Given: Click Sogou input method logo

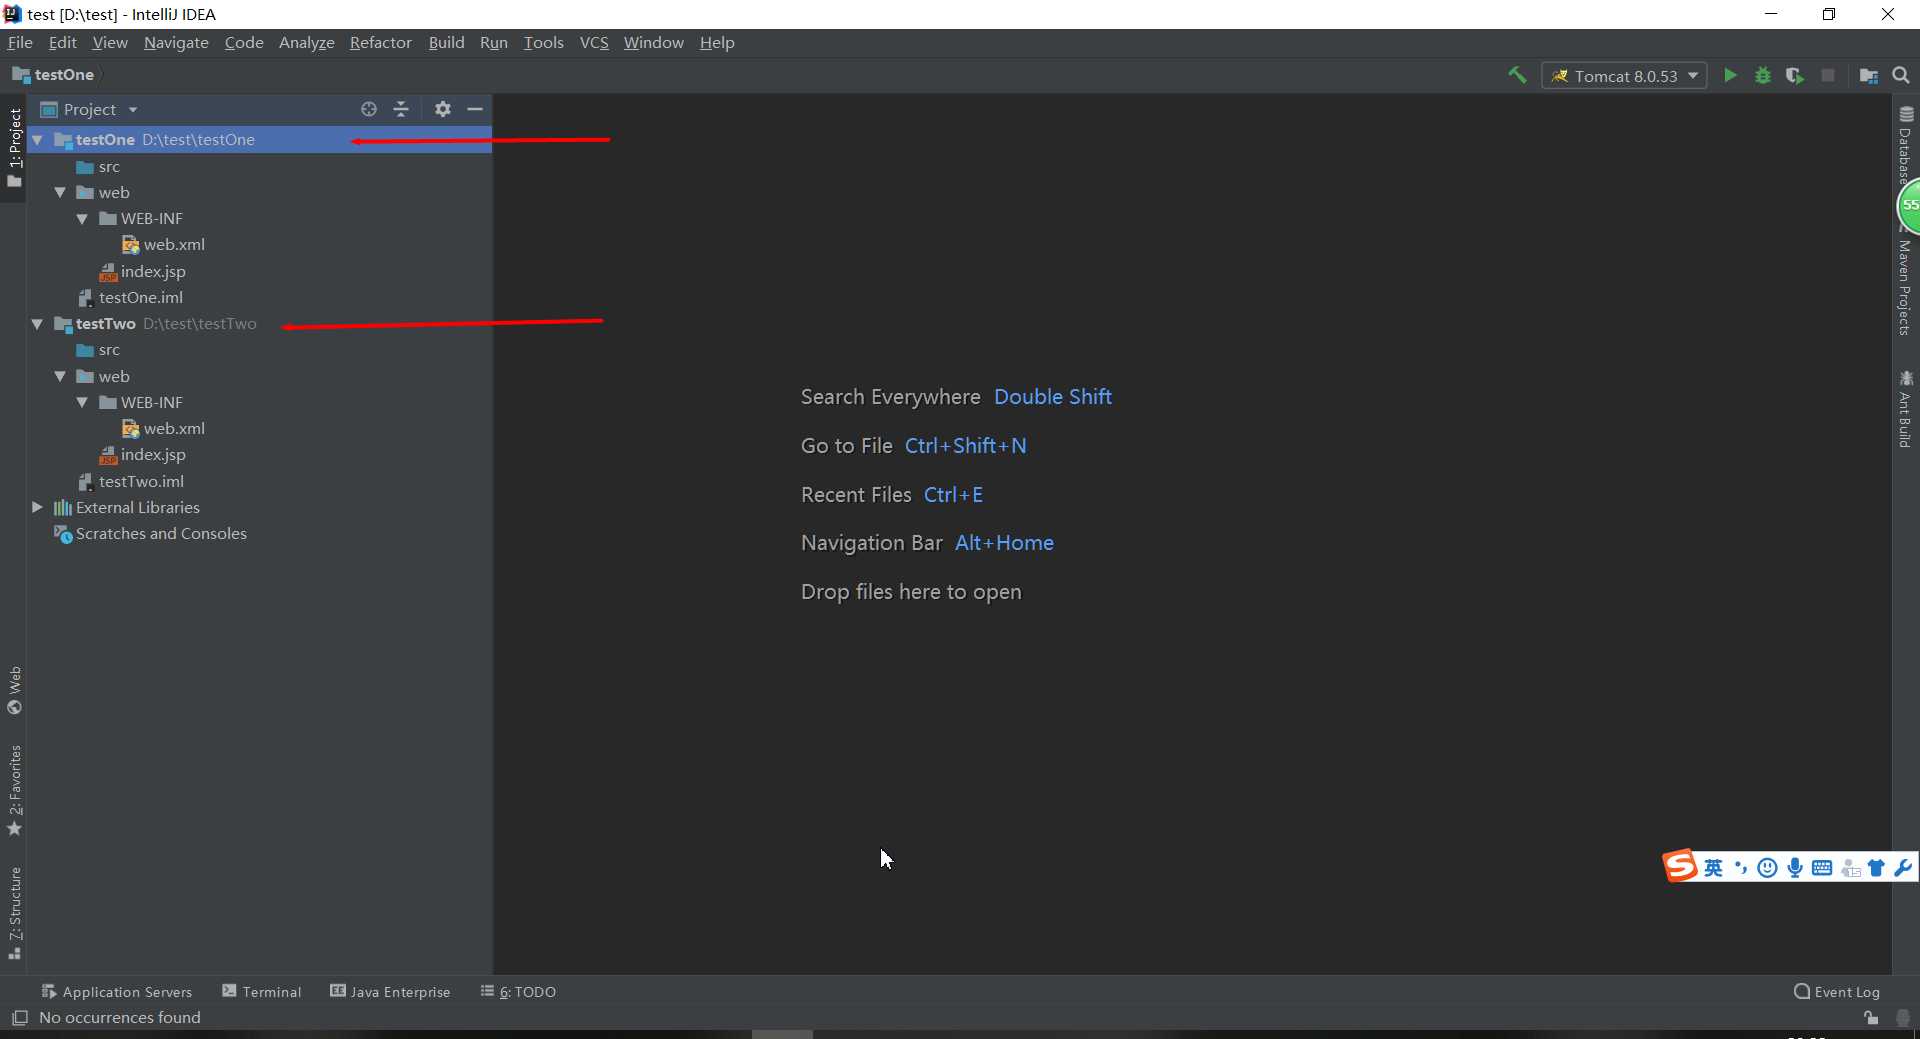Looking at the screenshot, I should 1680,866.
